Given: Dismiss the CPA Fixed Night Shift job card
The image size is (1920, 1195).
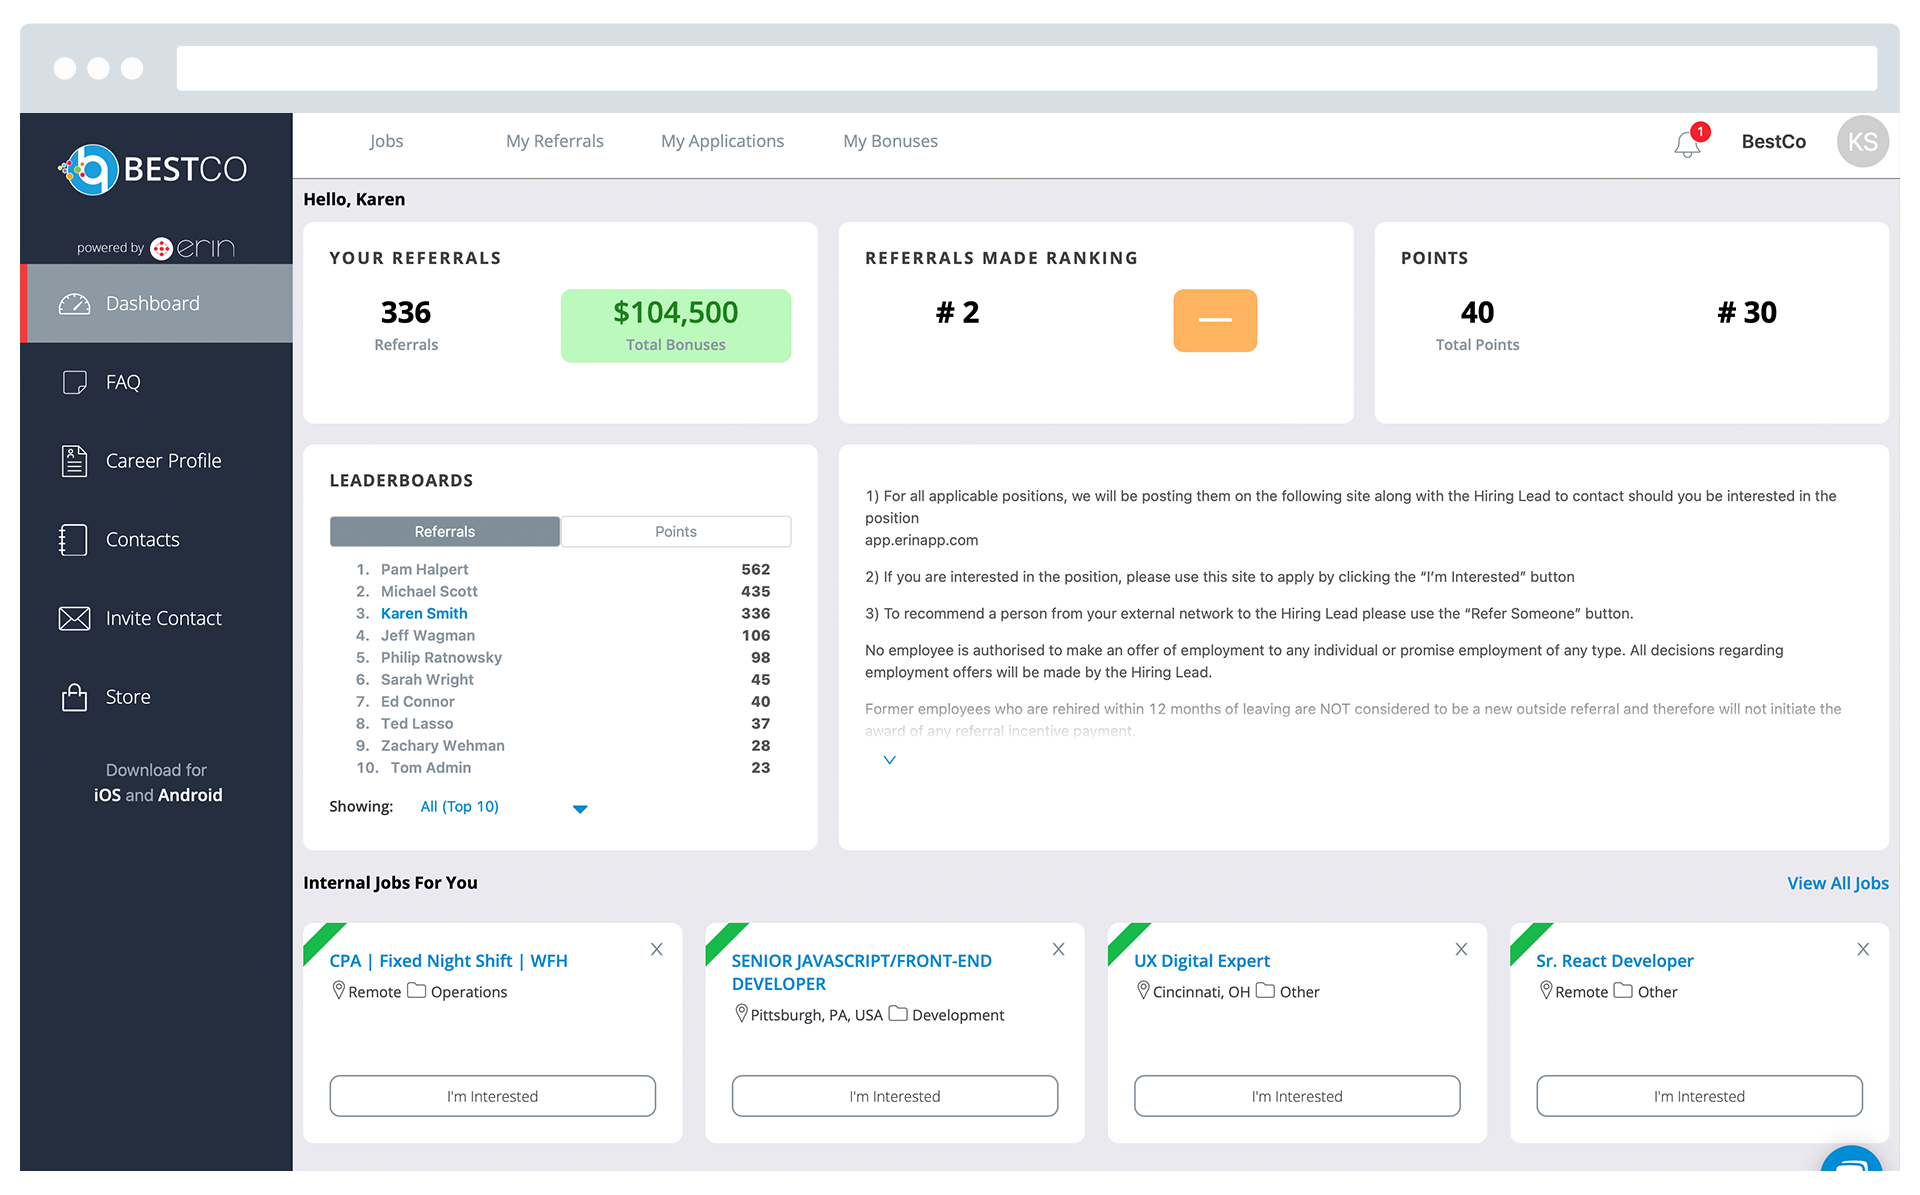Looking at the screenshot, I should click(657, 949).
